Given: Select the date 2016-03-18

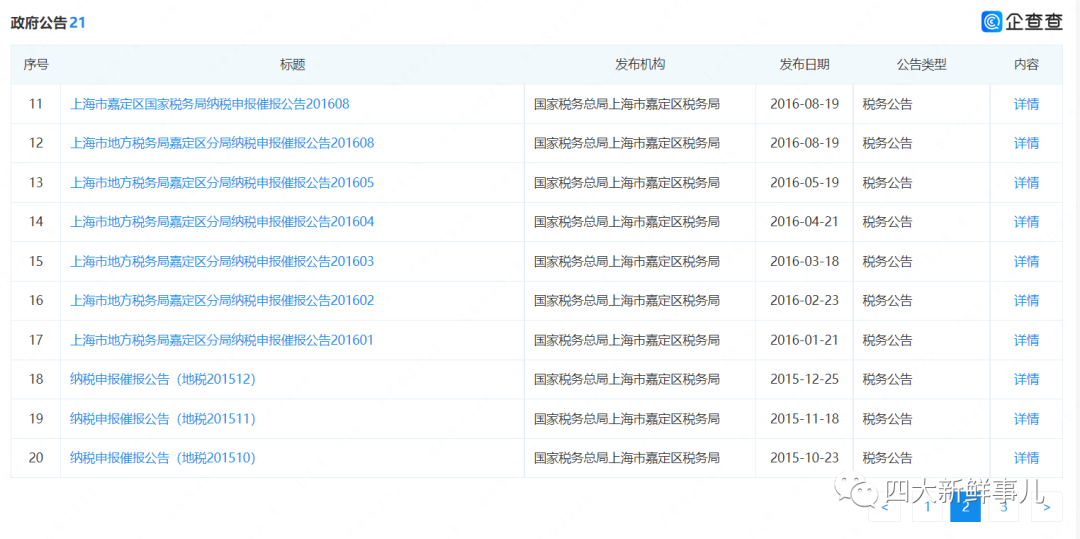Looking at the screenshot, I should [x=804, y=262].
